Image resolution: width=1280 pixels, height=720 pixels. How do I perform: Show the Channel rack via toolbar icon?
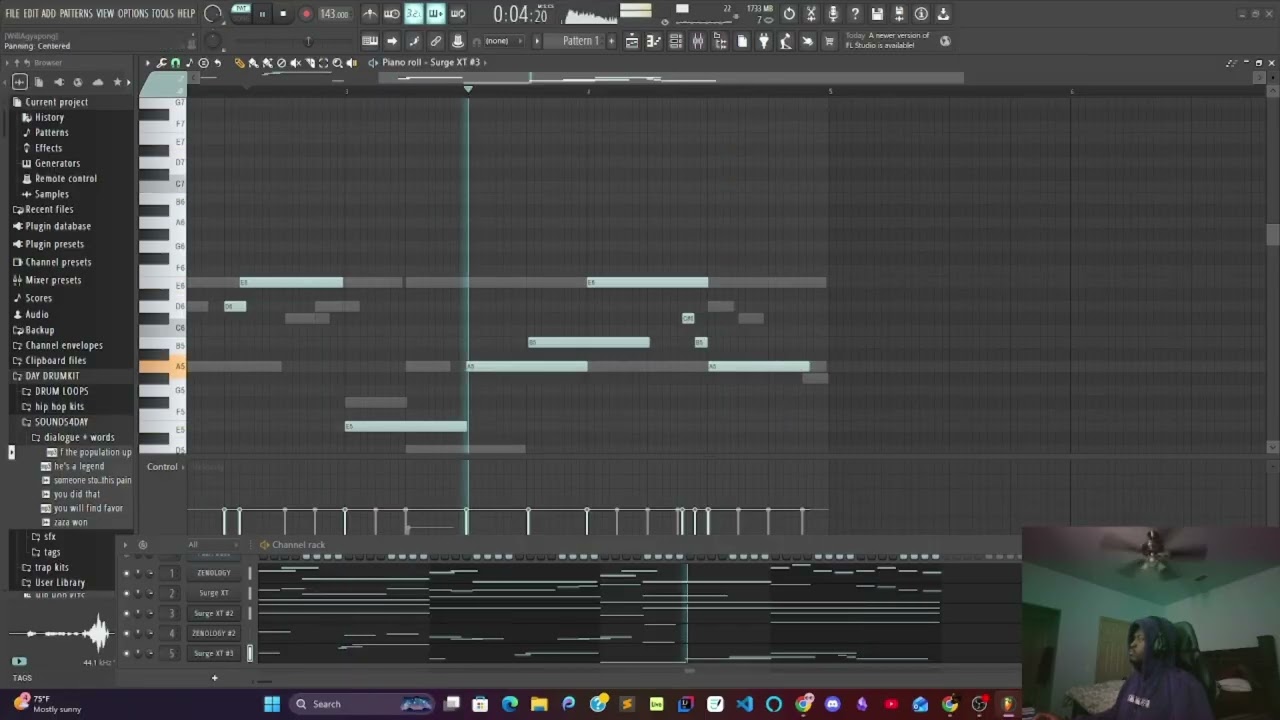[x=676, y=41]
